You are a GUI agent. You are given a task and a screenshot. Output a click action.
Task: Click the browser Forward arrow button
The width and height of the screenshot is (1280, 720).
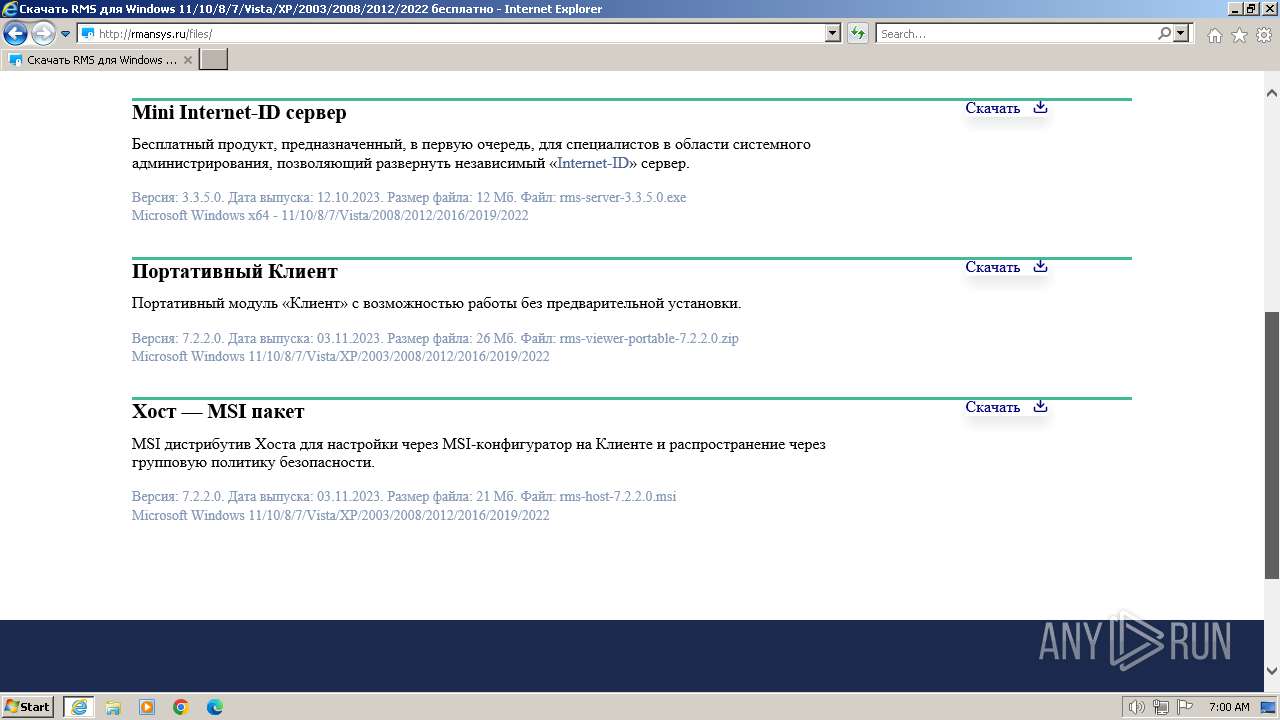[43, 34]
